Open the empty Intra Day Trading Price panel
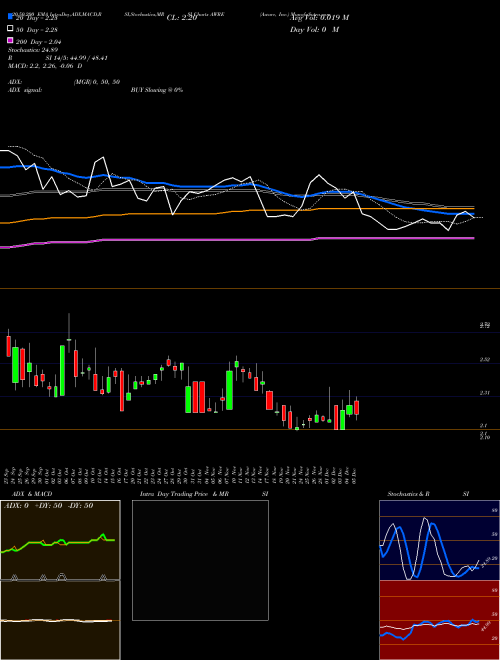500x660 pixels. [200, 560]
